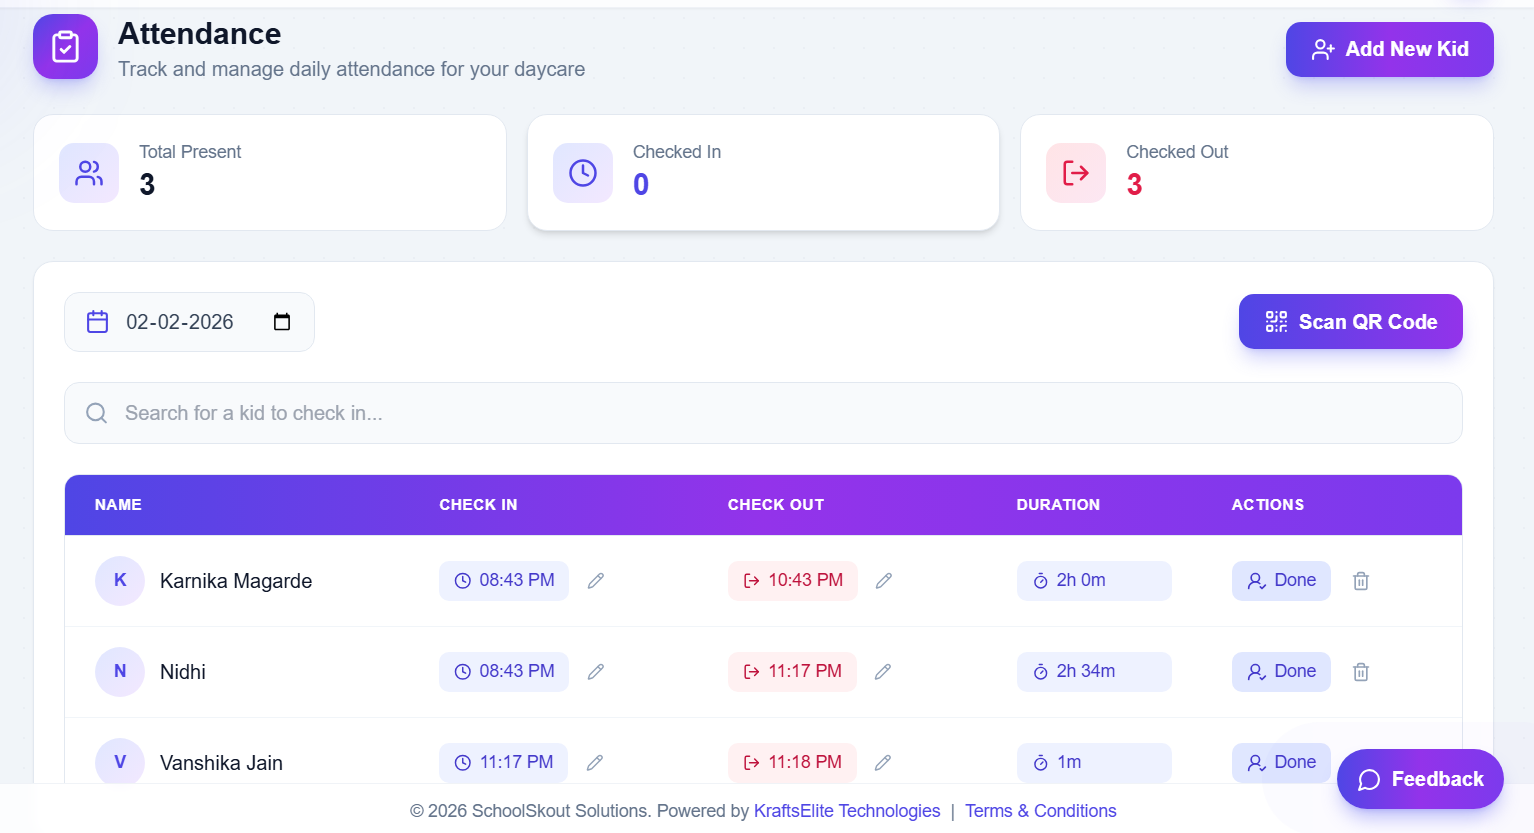Delete Karnika Magarde's record with the trash icon
Screen dimensions: 1534x833
(x=1360, y=580)
